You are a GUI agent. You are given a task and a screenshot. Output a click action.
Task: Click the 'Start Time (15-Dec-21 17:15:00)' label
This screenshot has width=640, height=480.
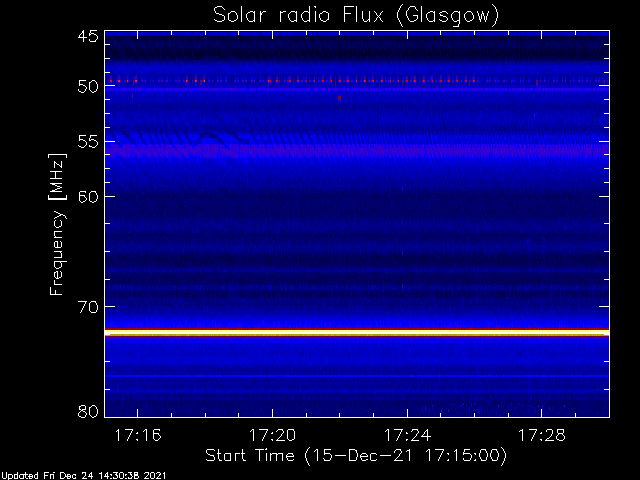click(356, 456)
